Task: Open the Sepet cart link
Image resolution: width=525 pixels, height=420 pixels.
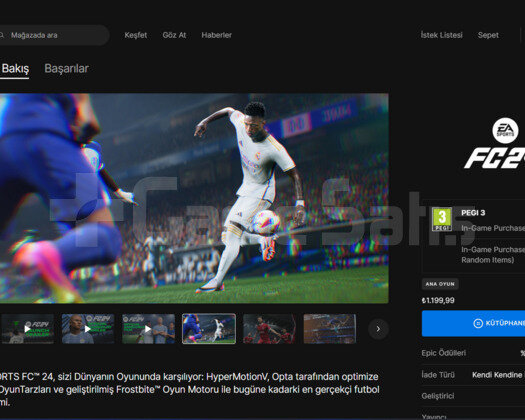Action: pos(488,35)
